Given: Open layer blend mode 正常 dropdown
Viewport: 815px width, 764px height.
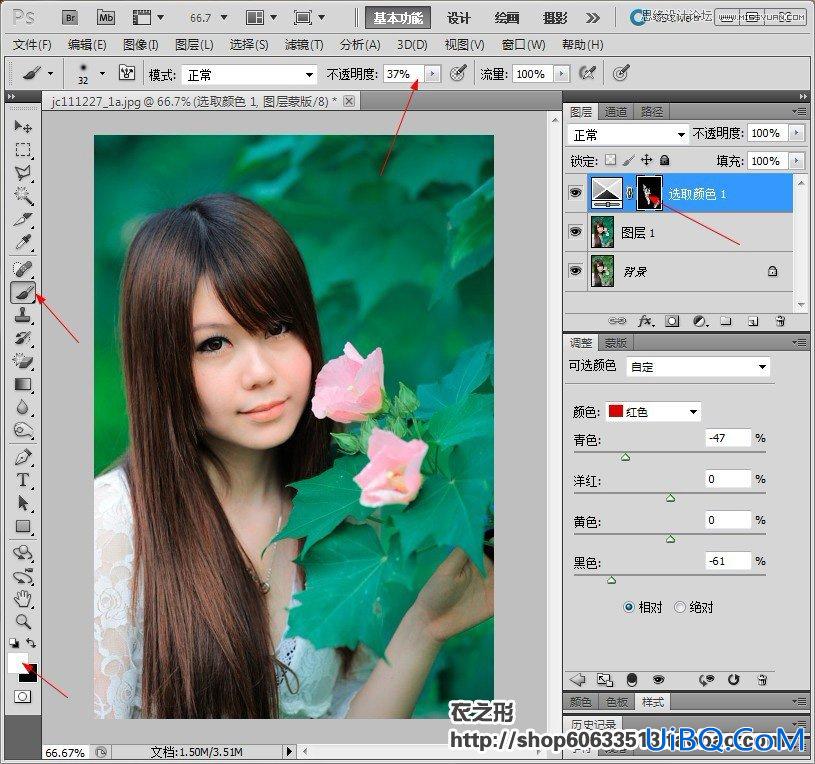Looking at the screenshot, I should coord(628,135).
